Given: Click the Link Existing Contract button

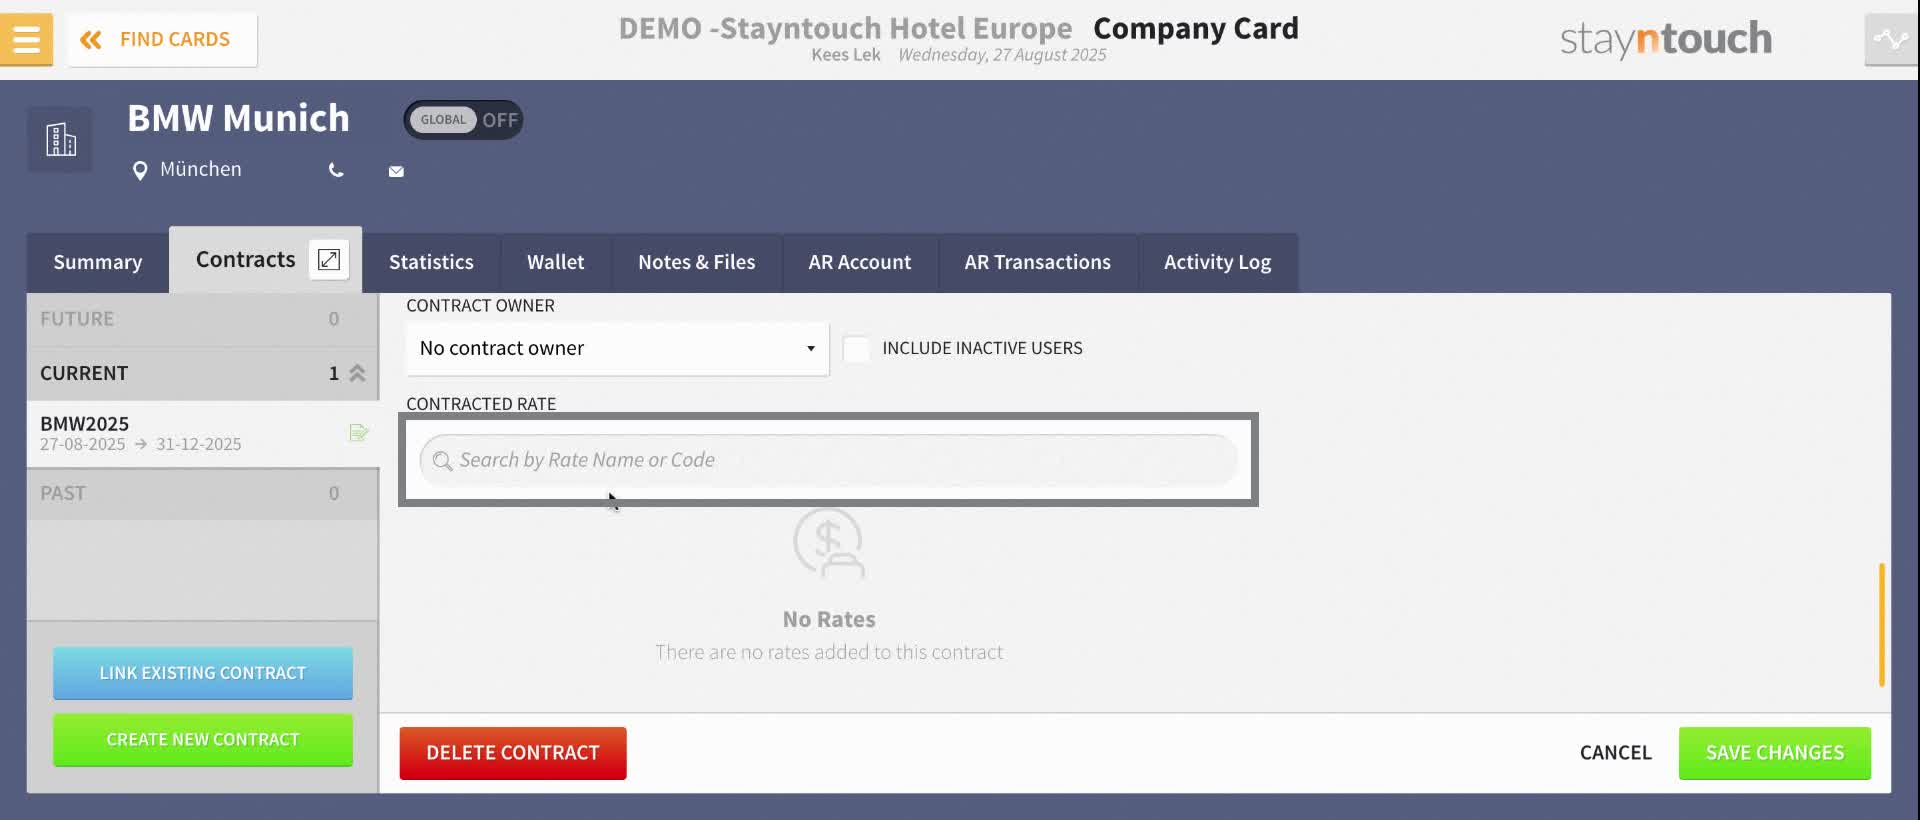Looking at the screenshot, I should [x=203, y=673].
